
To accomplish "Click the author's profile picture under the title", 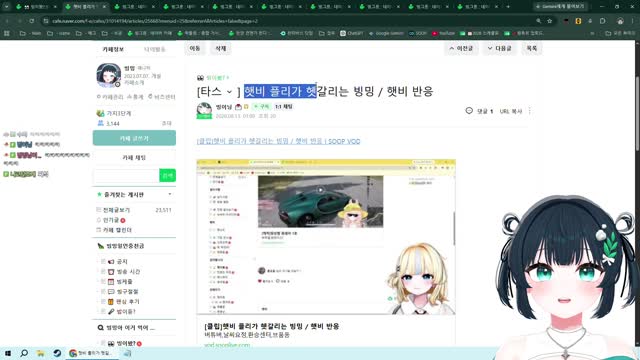I will (204, 111).
